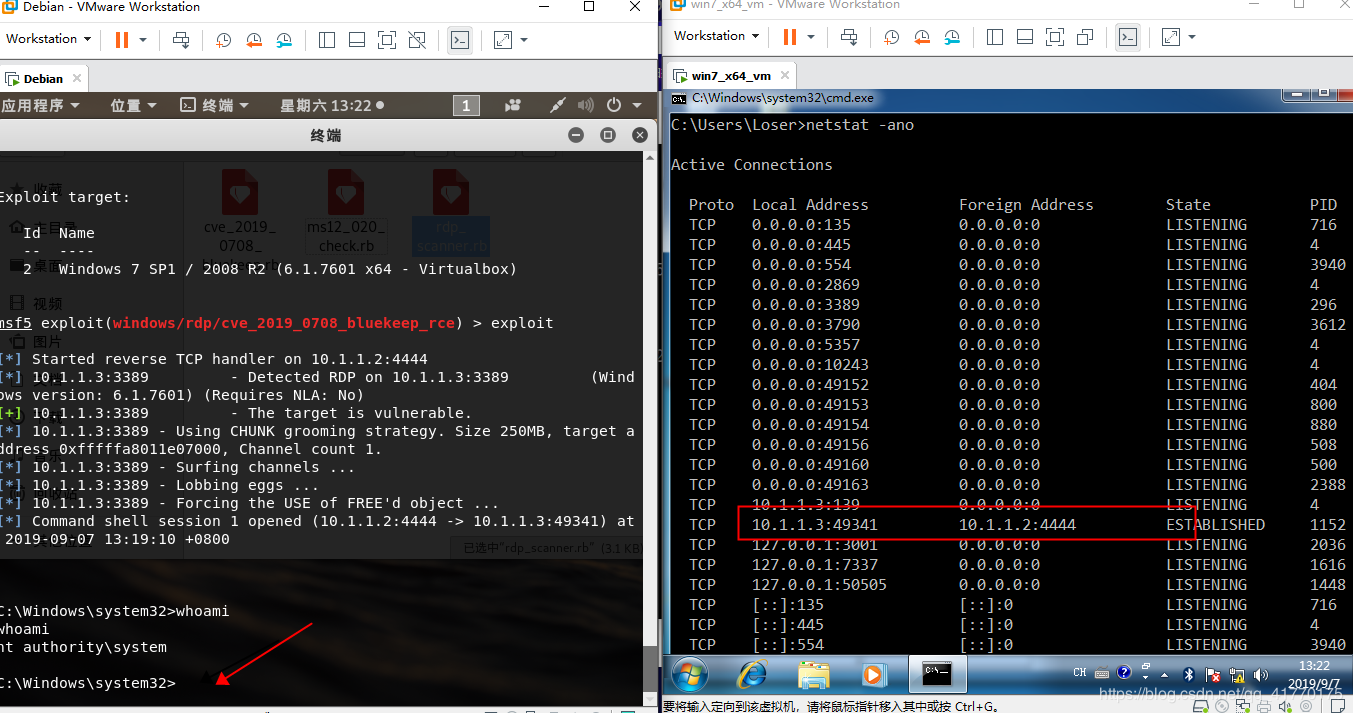The height and width of the screenshot is (713, 1353).
Task: Minimize the 终端 terminal window
Action: [x=576, y=135]
